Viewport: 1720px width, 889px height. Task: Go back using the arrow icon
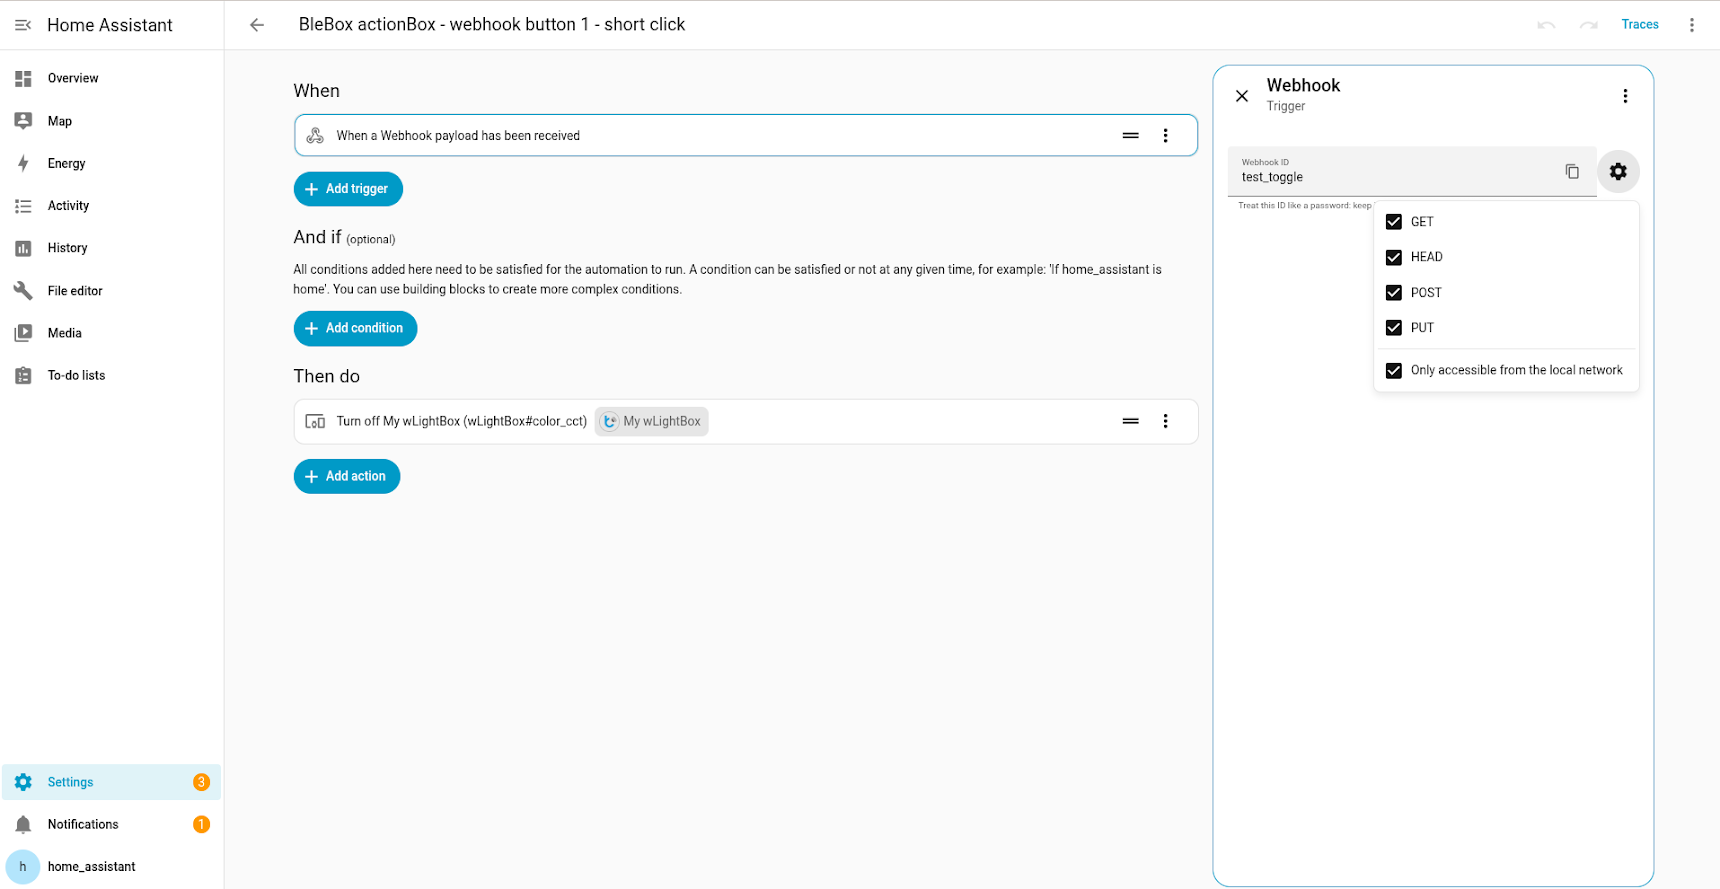click(x=257, y=25)
